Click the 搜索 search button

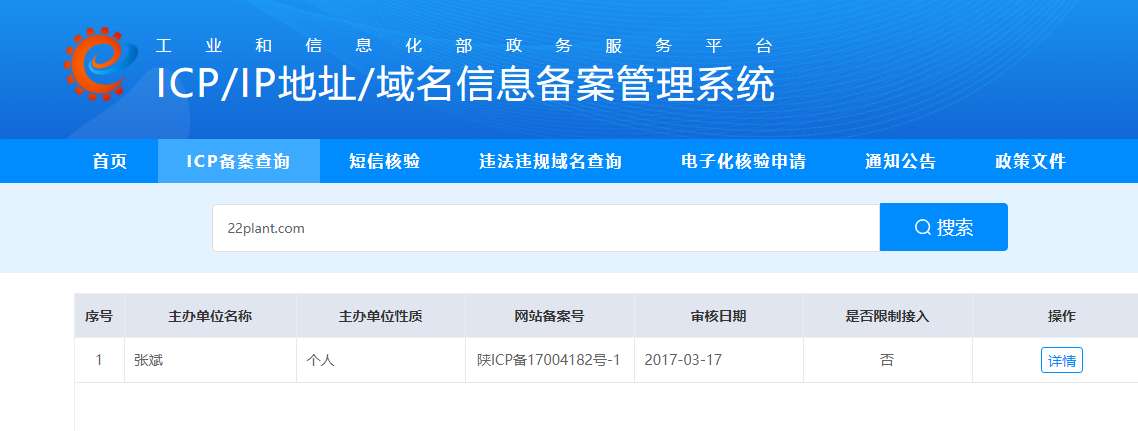click(x=943, y=227)
